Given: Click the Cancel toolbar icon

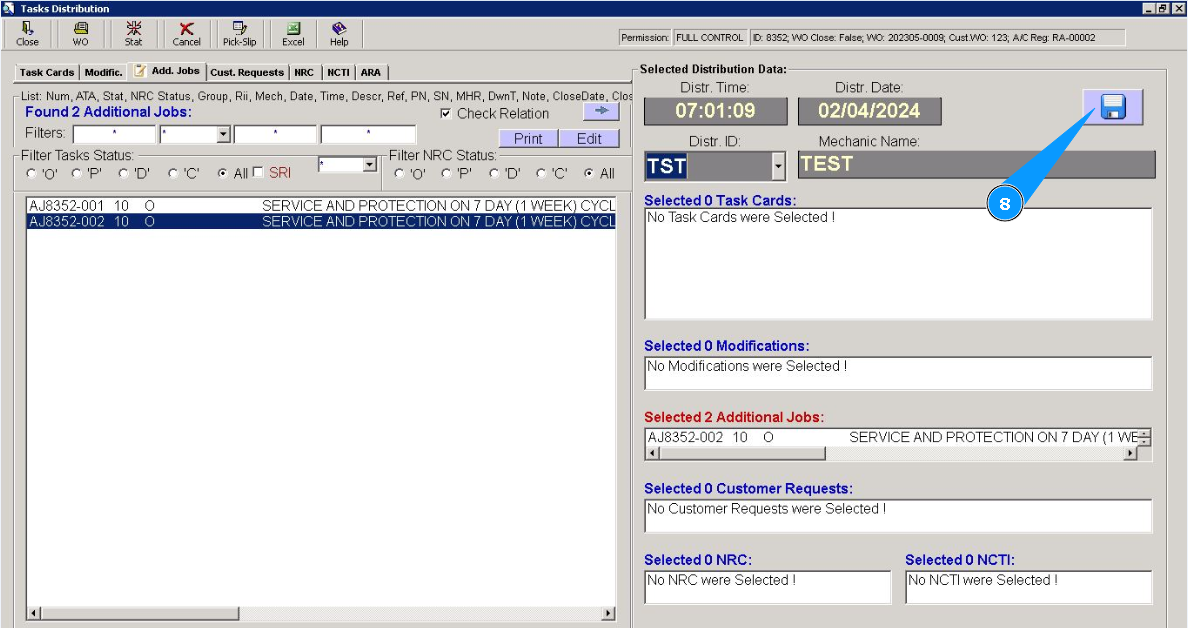Looking at the screenshot, I should coord(186,34).
